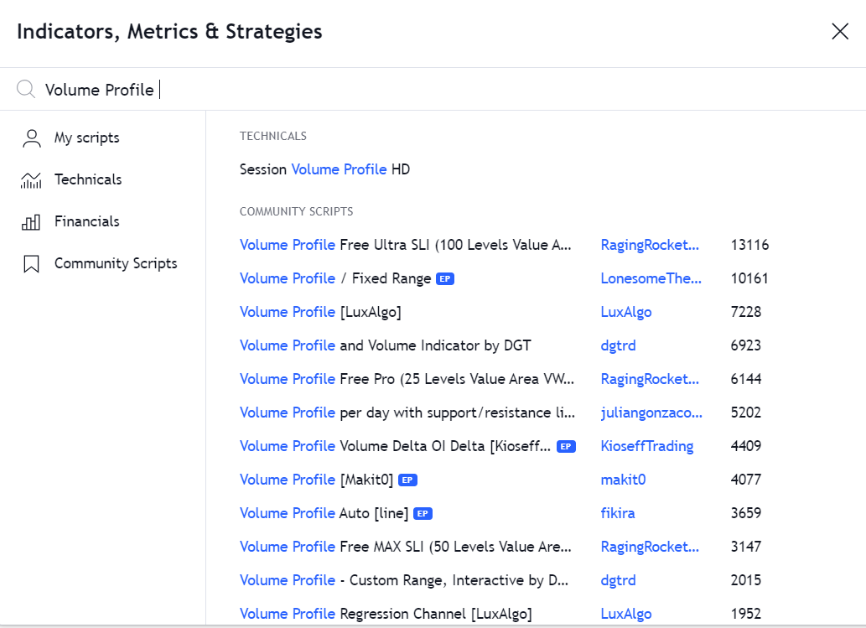866x628 pixels.
Task: Add Session Volume Profile HD indicator
Action: pyautogui.click(x=325, y=169)
